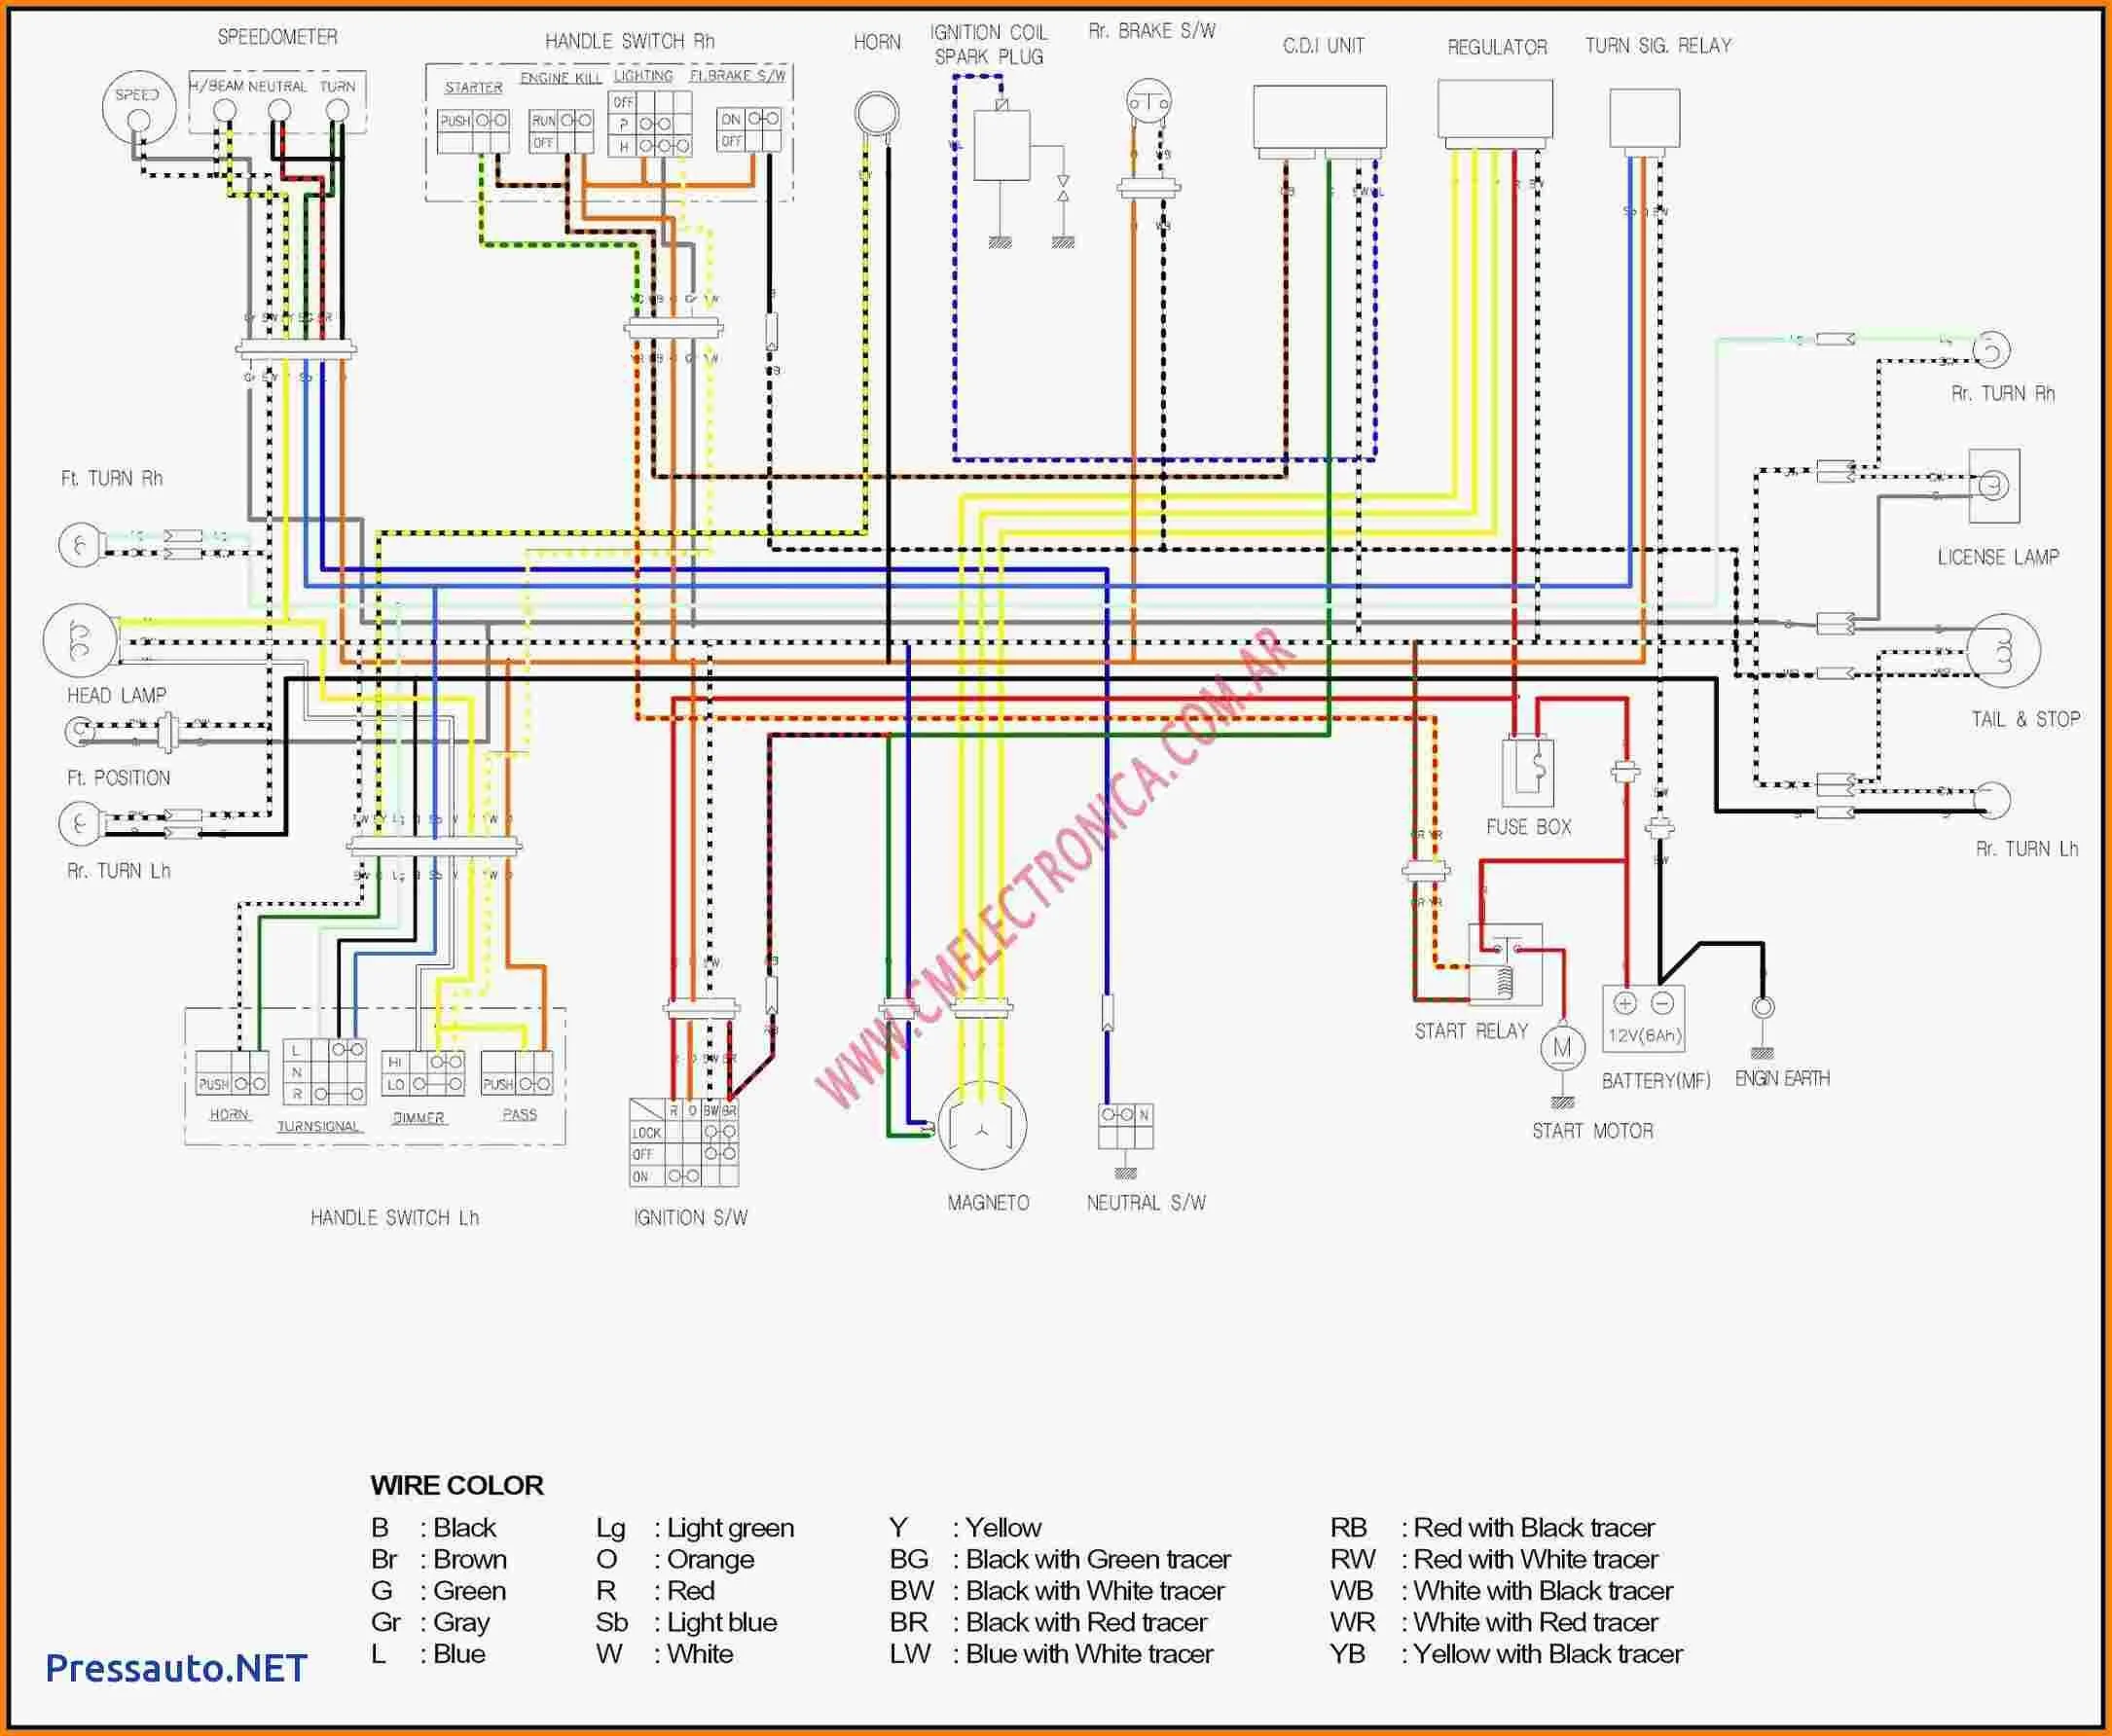This screenshot has width=2112, height=1736.
Task: Select the dimmer HI/LO switch table
Action: click(424, 1073)
